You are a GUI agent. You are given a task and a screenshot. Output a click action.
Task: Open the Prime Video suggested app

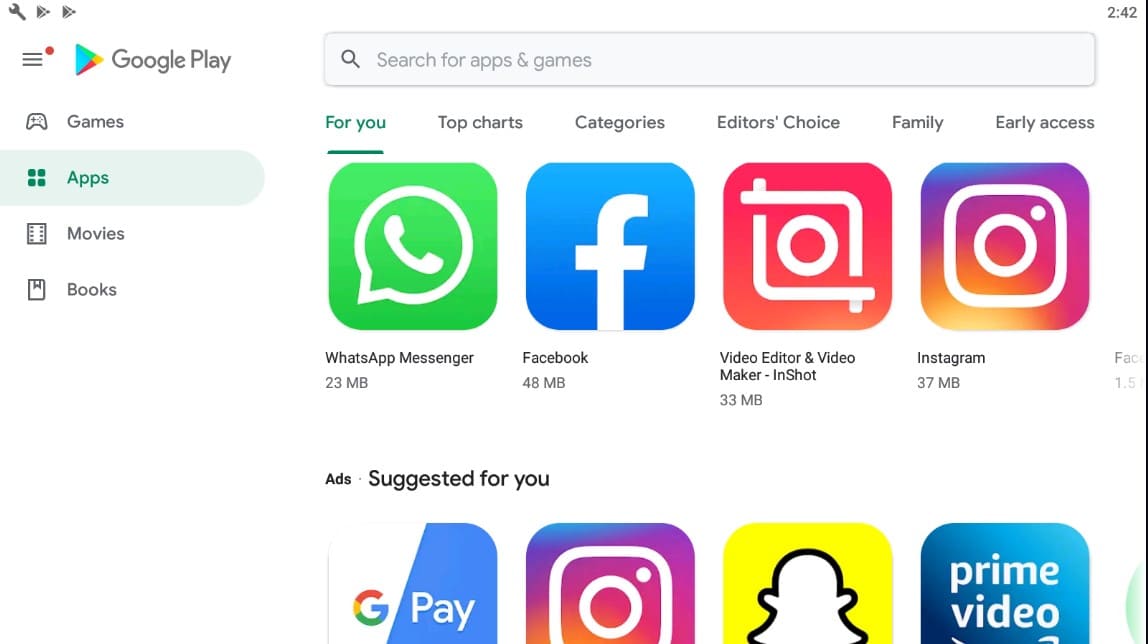pyautogui.click(x=1004, y=583)
